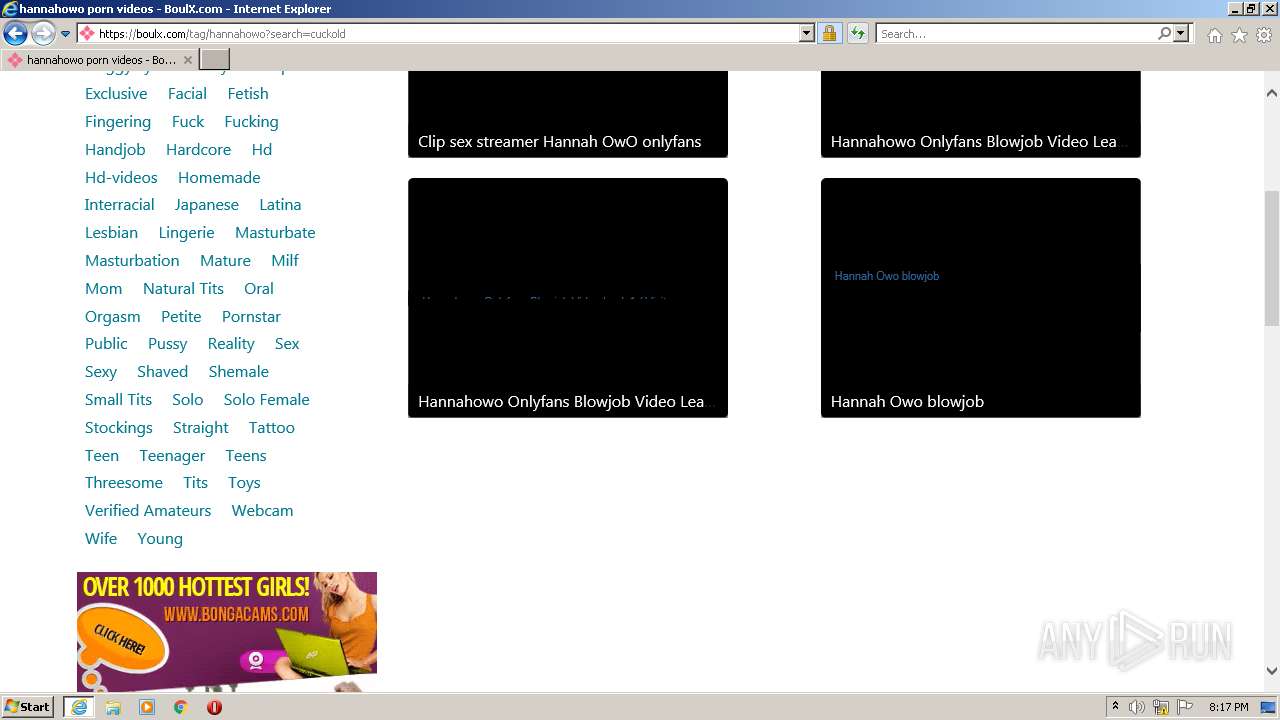The image size is (1280, 720).
Task: Open the Exclusive tag link
Action: (x=116, y=94)
